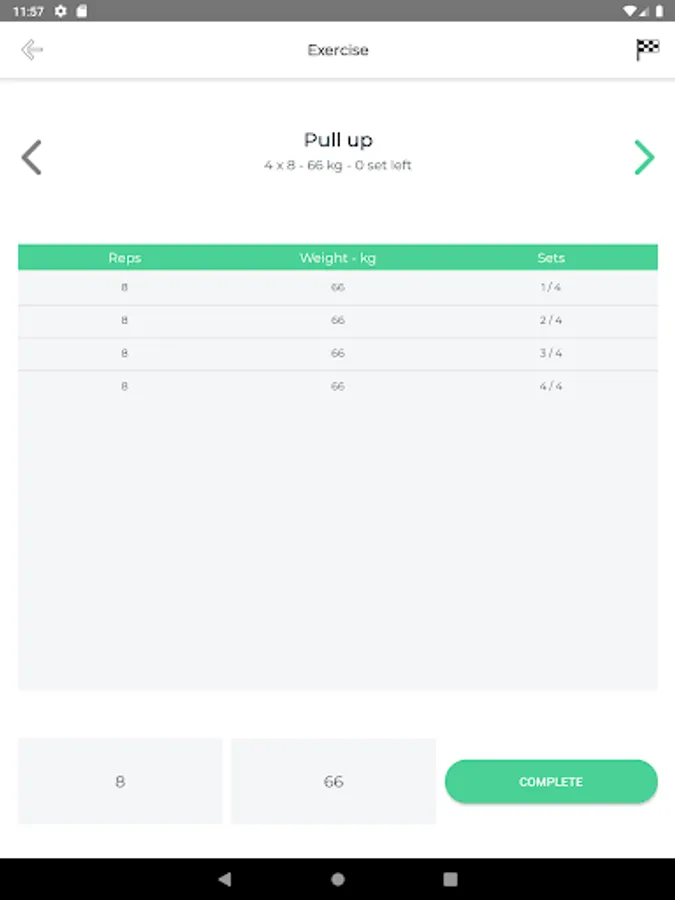Tap the back arrow in header

(32, 50)
